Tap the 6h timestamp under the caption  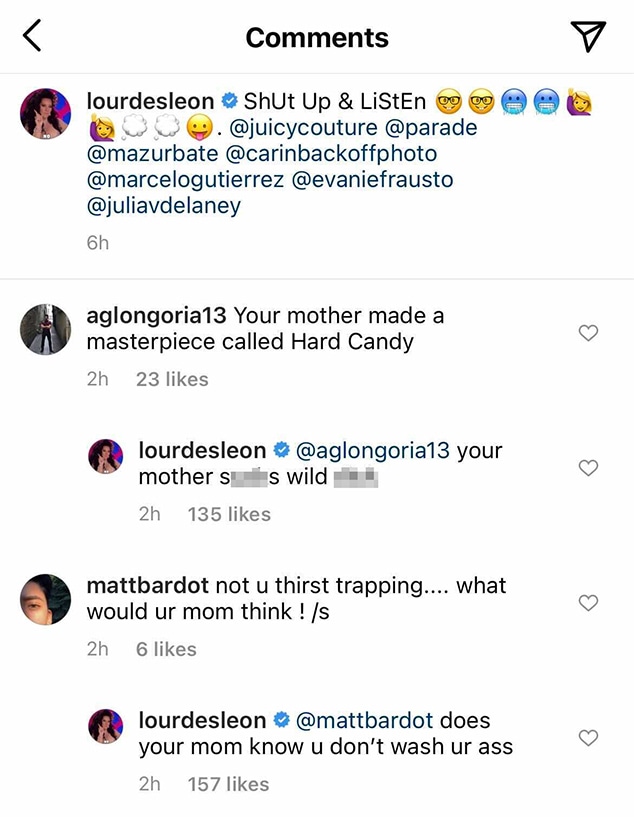click(97, 241)
